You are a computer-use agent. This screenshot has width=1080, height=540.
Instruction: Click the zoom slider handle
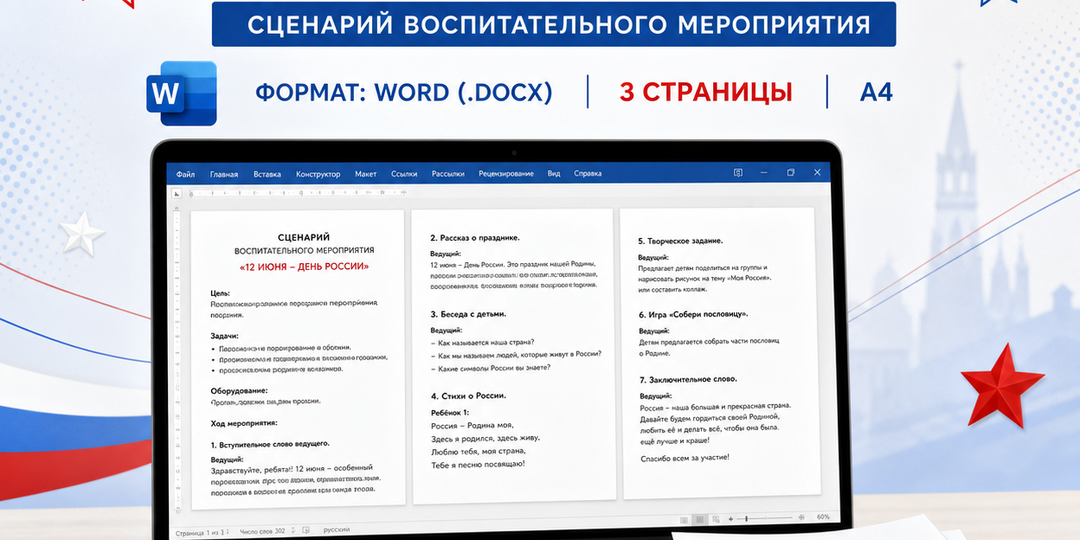click(747, 518)
